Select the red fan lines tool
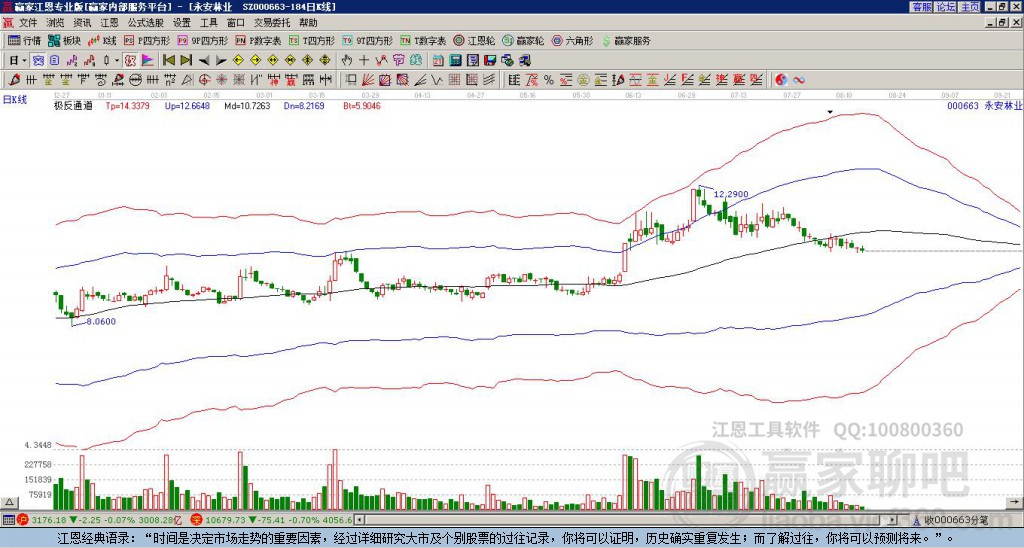This screenshot has height=548, width=1024. [368, 80]
